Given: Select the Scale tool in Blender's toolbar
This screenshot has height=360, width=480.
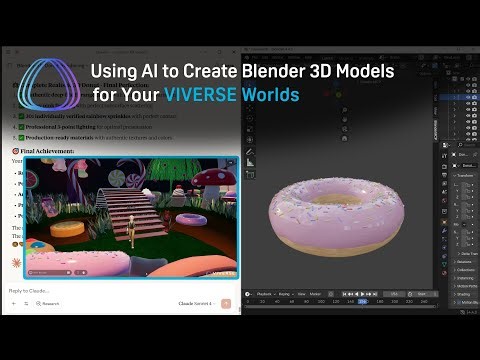Looking at the screenshot, I should click(250, 129).
